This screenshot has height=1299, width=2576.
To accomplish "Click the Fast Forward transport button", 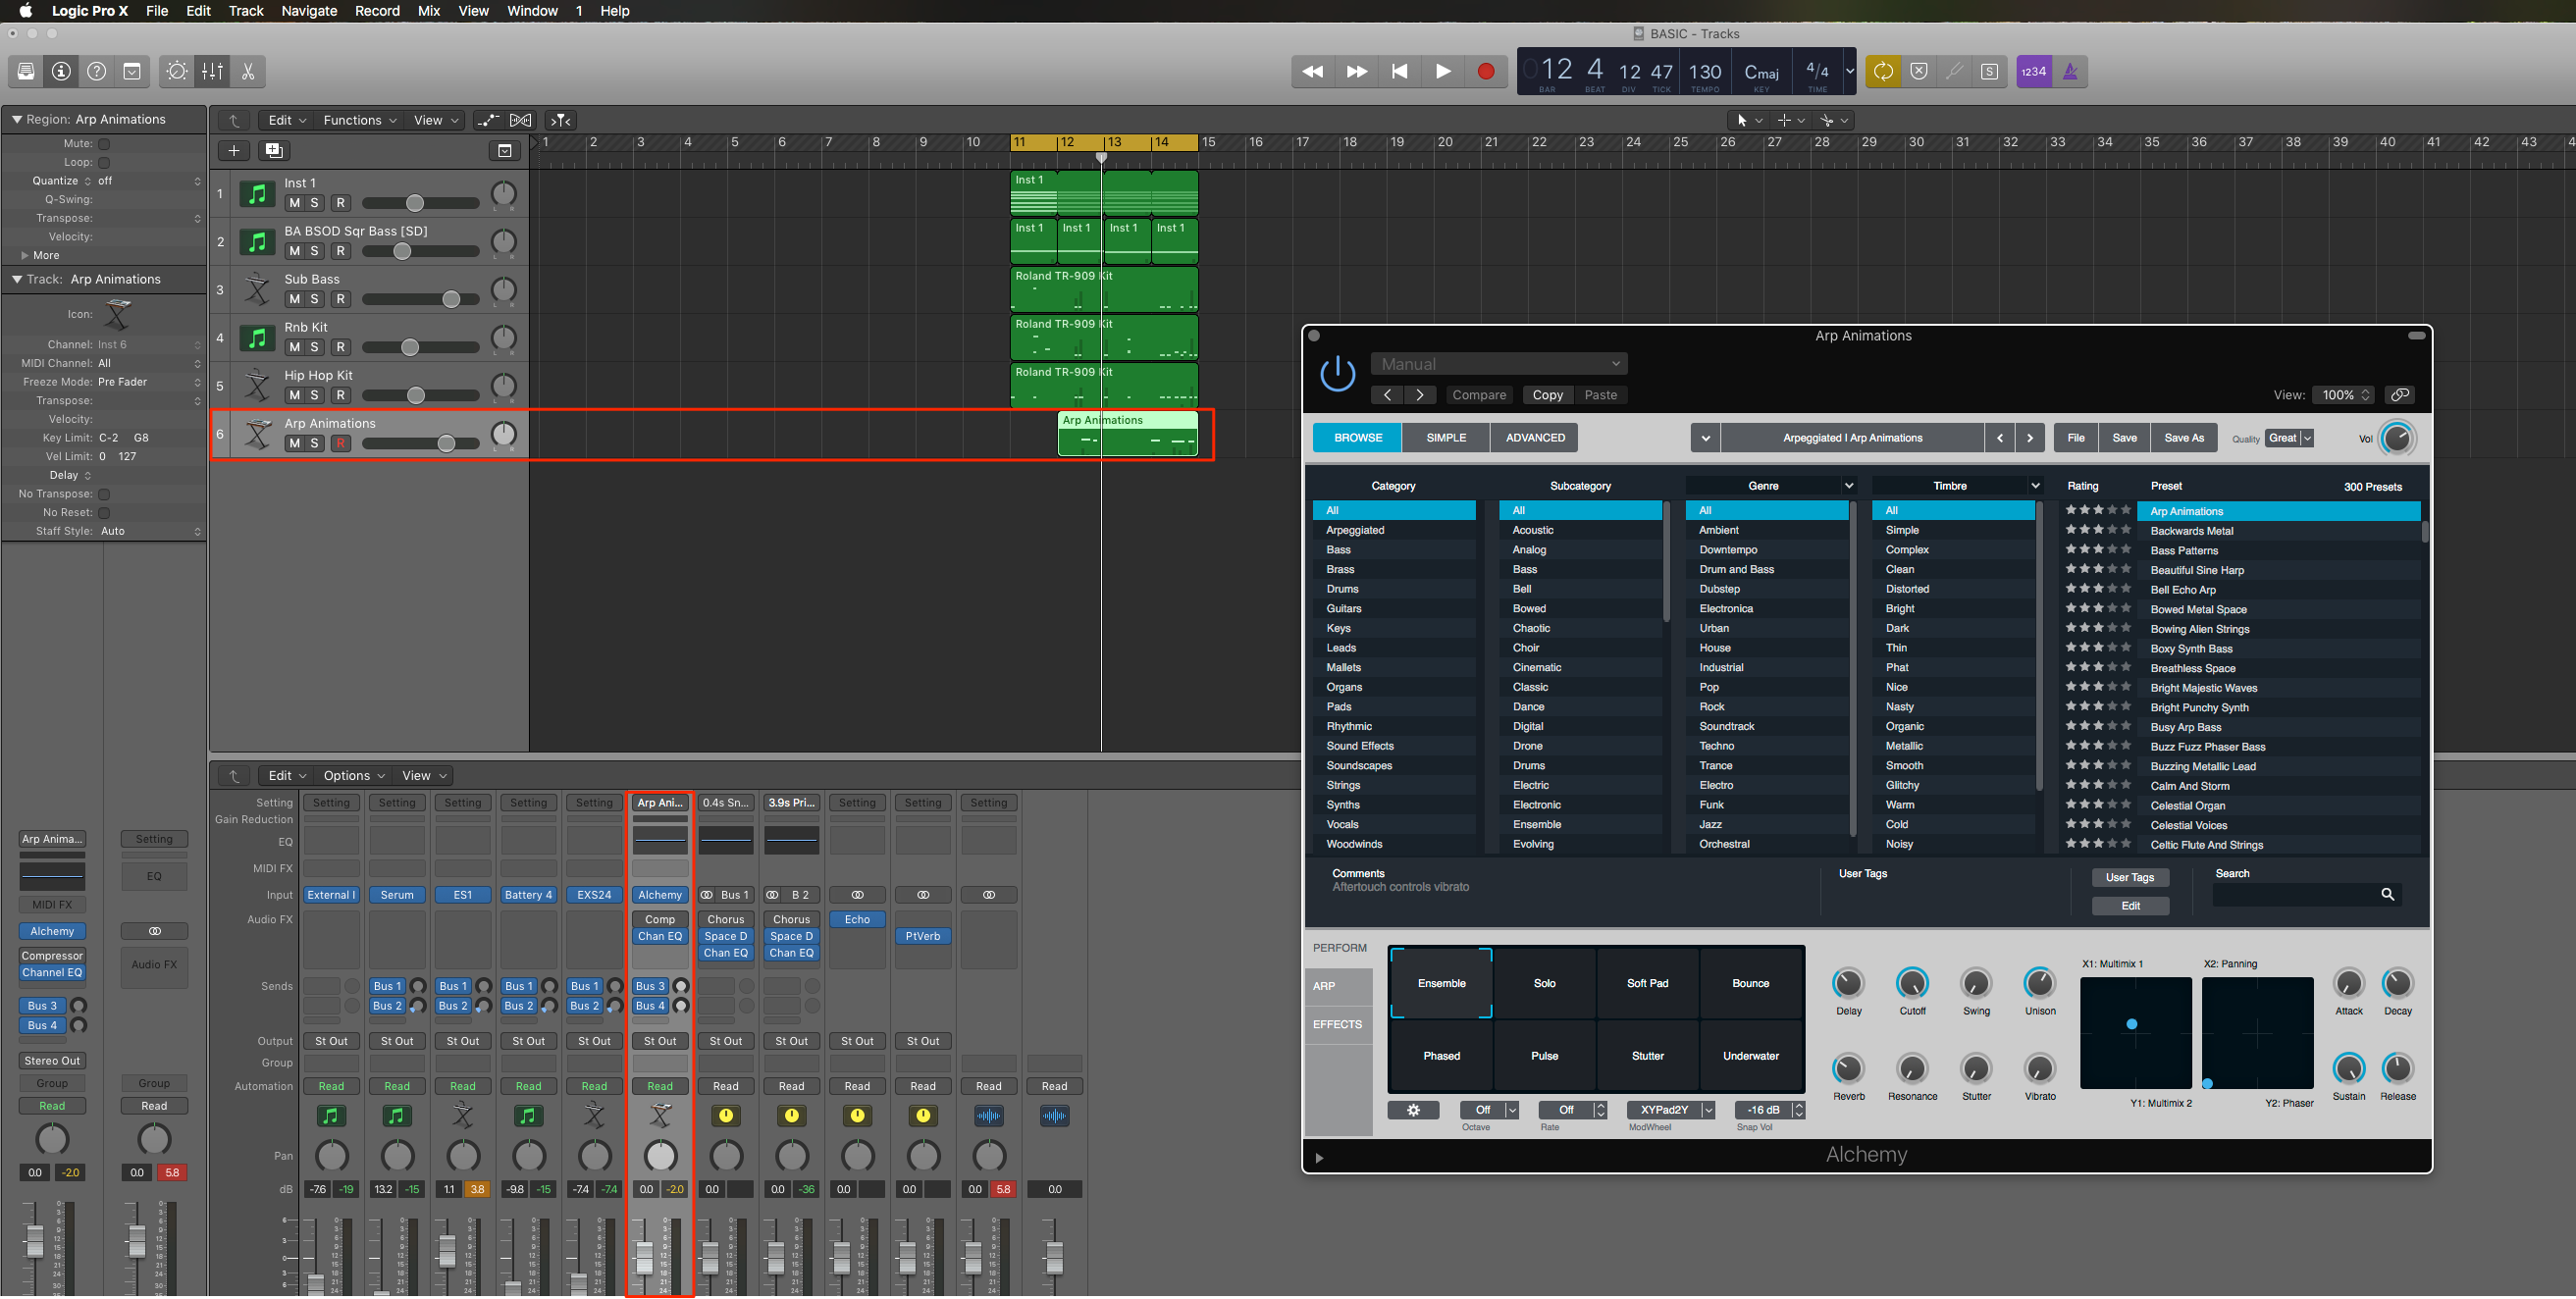I will click(1357, 71).
